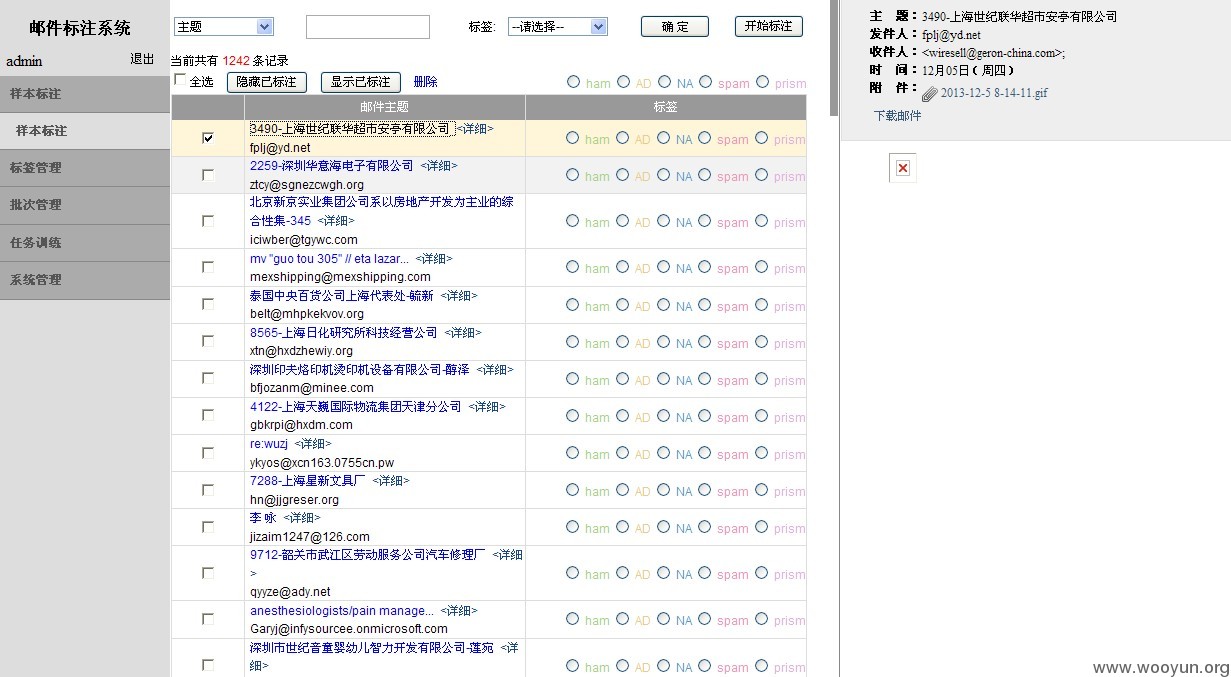1231x677 pixels.
Task: Select NA for the re:wuzj row
Action: click(x=664, y=453)
